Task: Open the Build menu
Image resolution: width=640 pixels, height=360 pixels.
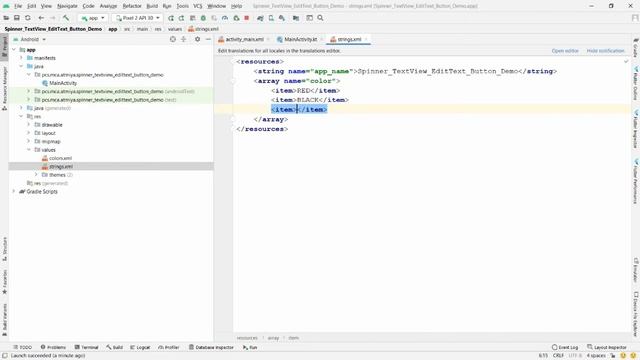Action: click(152, 6)
